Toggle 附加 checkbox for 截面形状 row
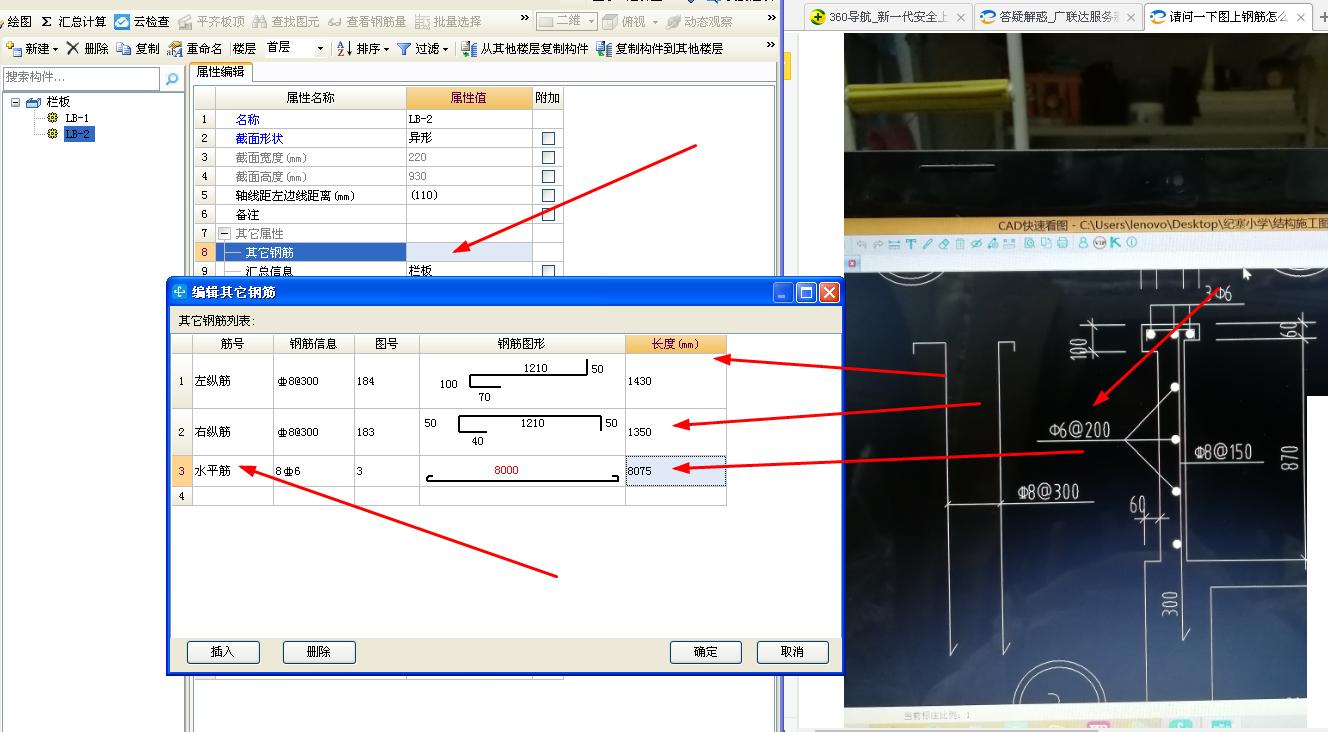Screen dimensions: 1328x732 click(548, 138)
